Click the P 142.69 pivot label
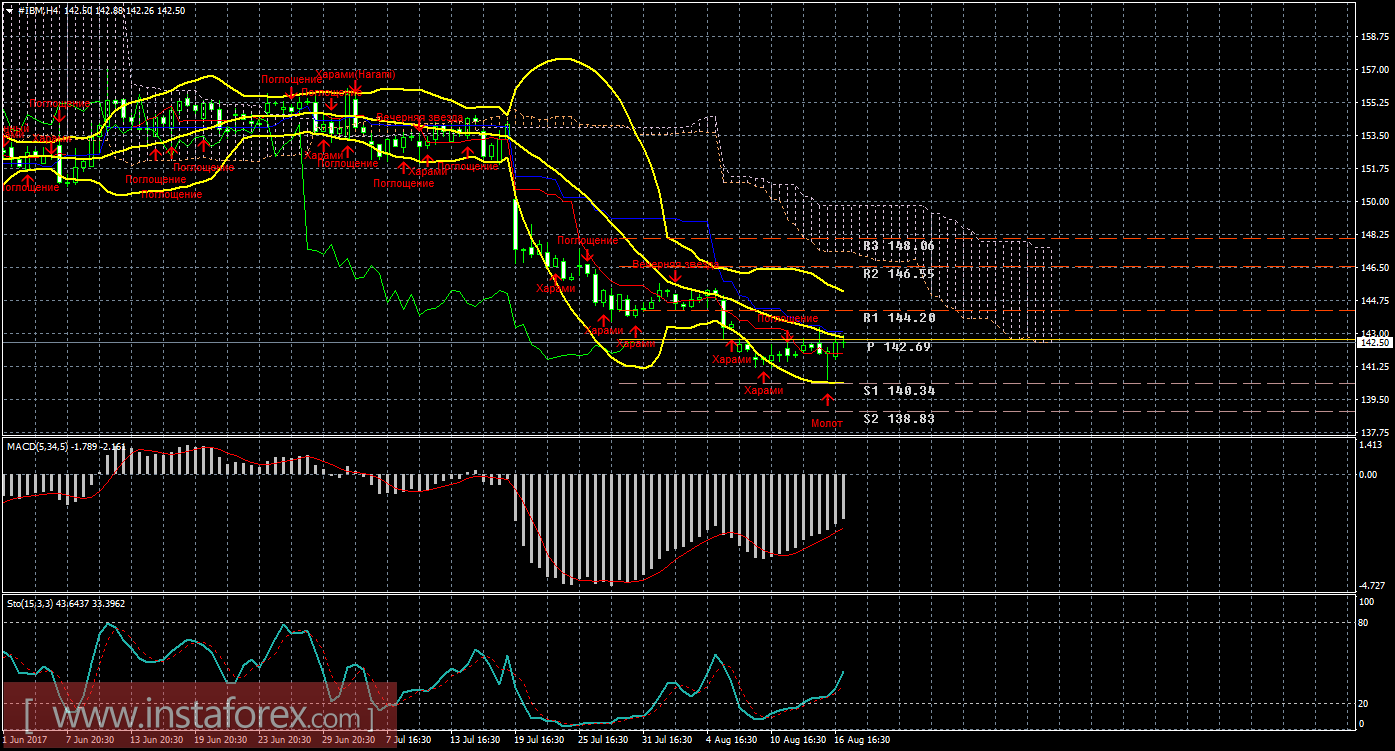This screenshot has height=751, width=1395. tap(900, 347)
